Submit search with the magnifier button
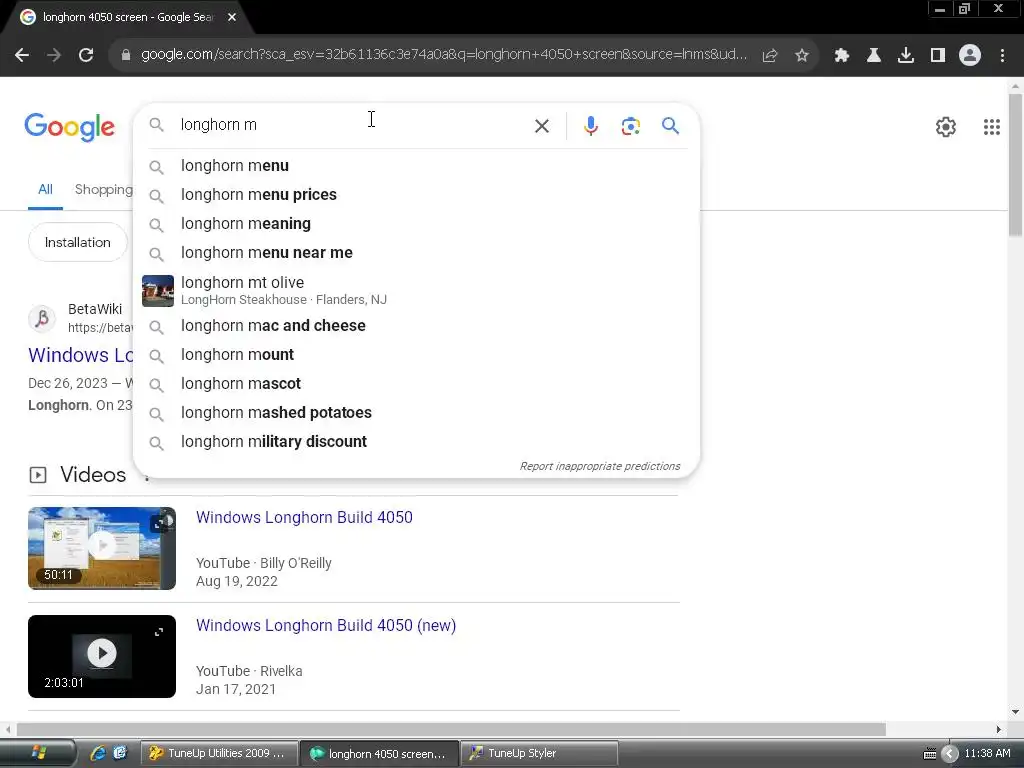Viewport: 1024px width, 768px height. pyautogui.click(x=670, y=125)
